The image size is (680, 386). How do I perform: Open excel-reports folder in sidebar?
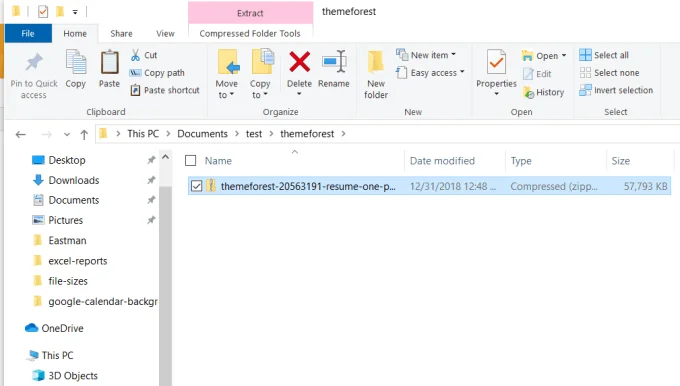[70, 261]
